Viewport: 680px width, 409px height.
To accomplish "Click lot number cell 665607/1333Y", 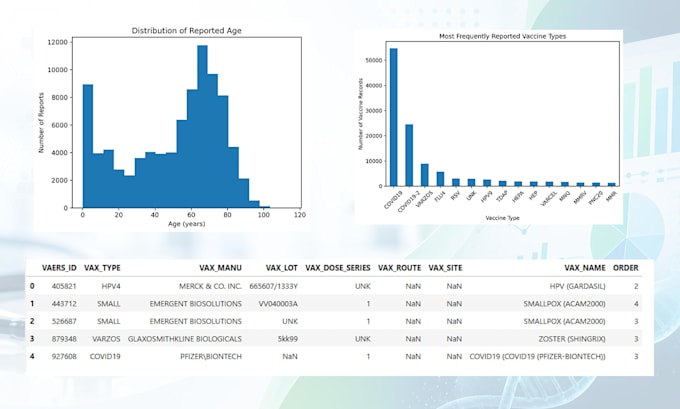I will point(274,286).
